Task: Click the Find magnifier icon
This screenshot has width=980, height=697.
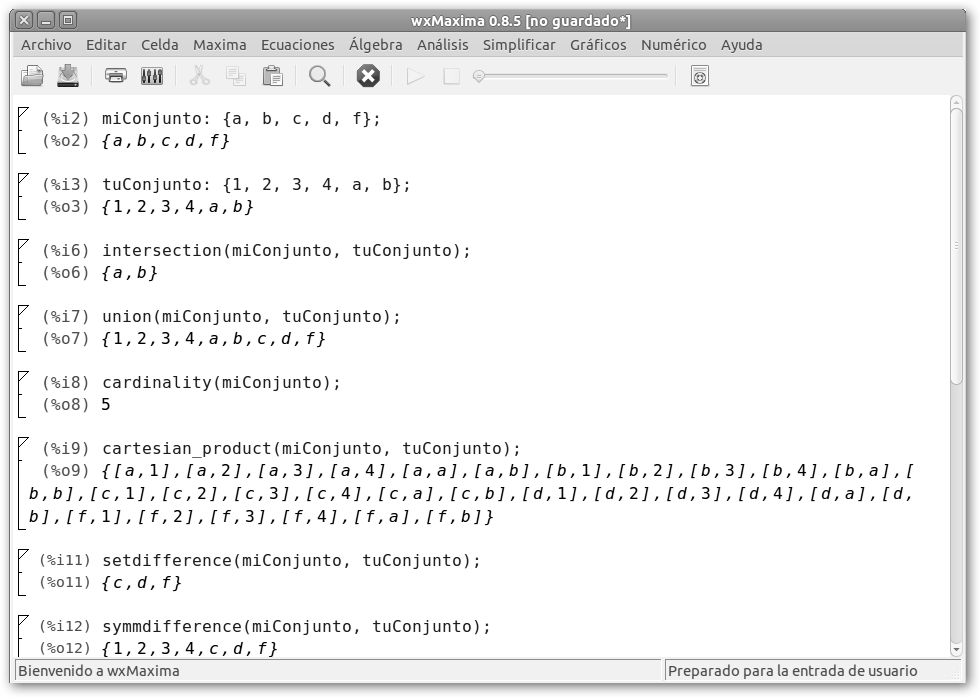Action: [x=319, y=76]
